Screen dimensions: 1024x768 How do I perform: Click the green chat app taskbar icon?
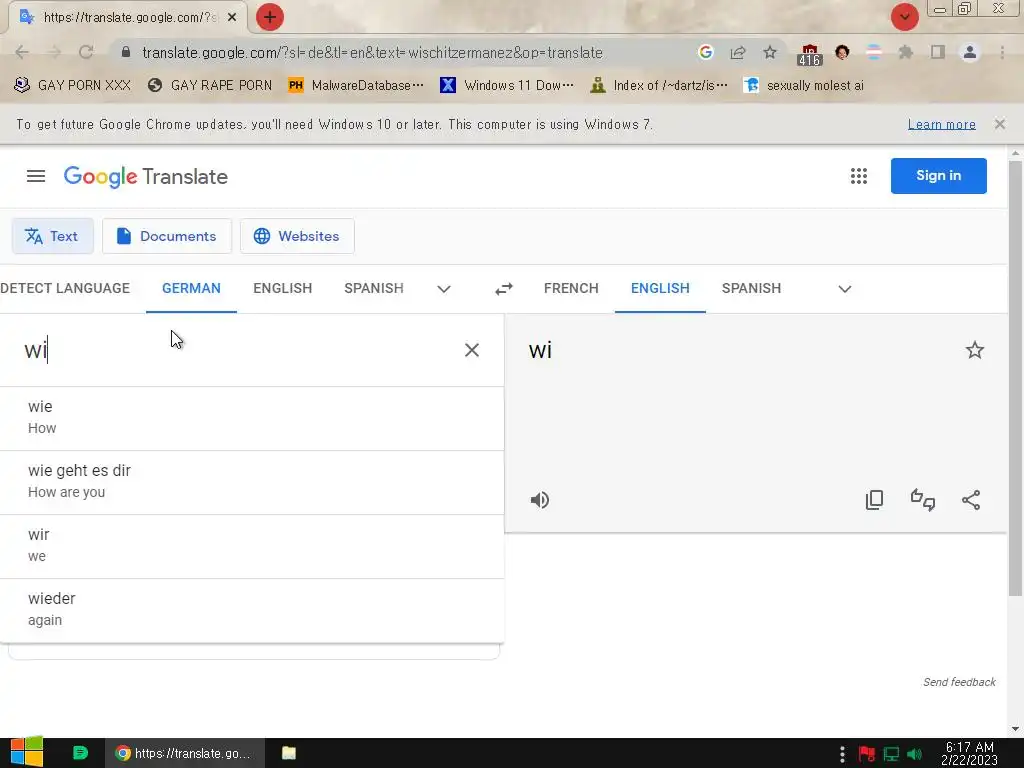tap(80, 753)
